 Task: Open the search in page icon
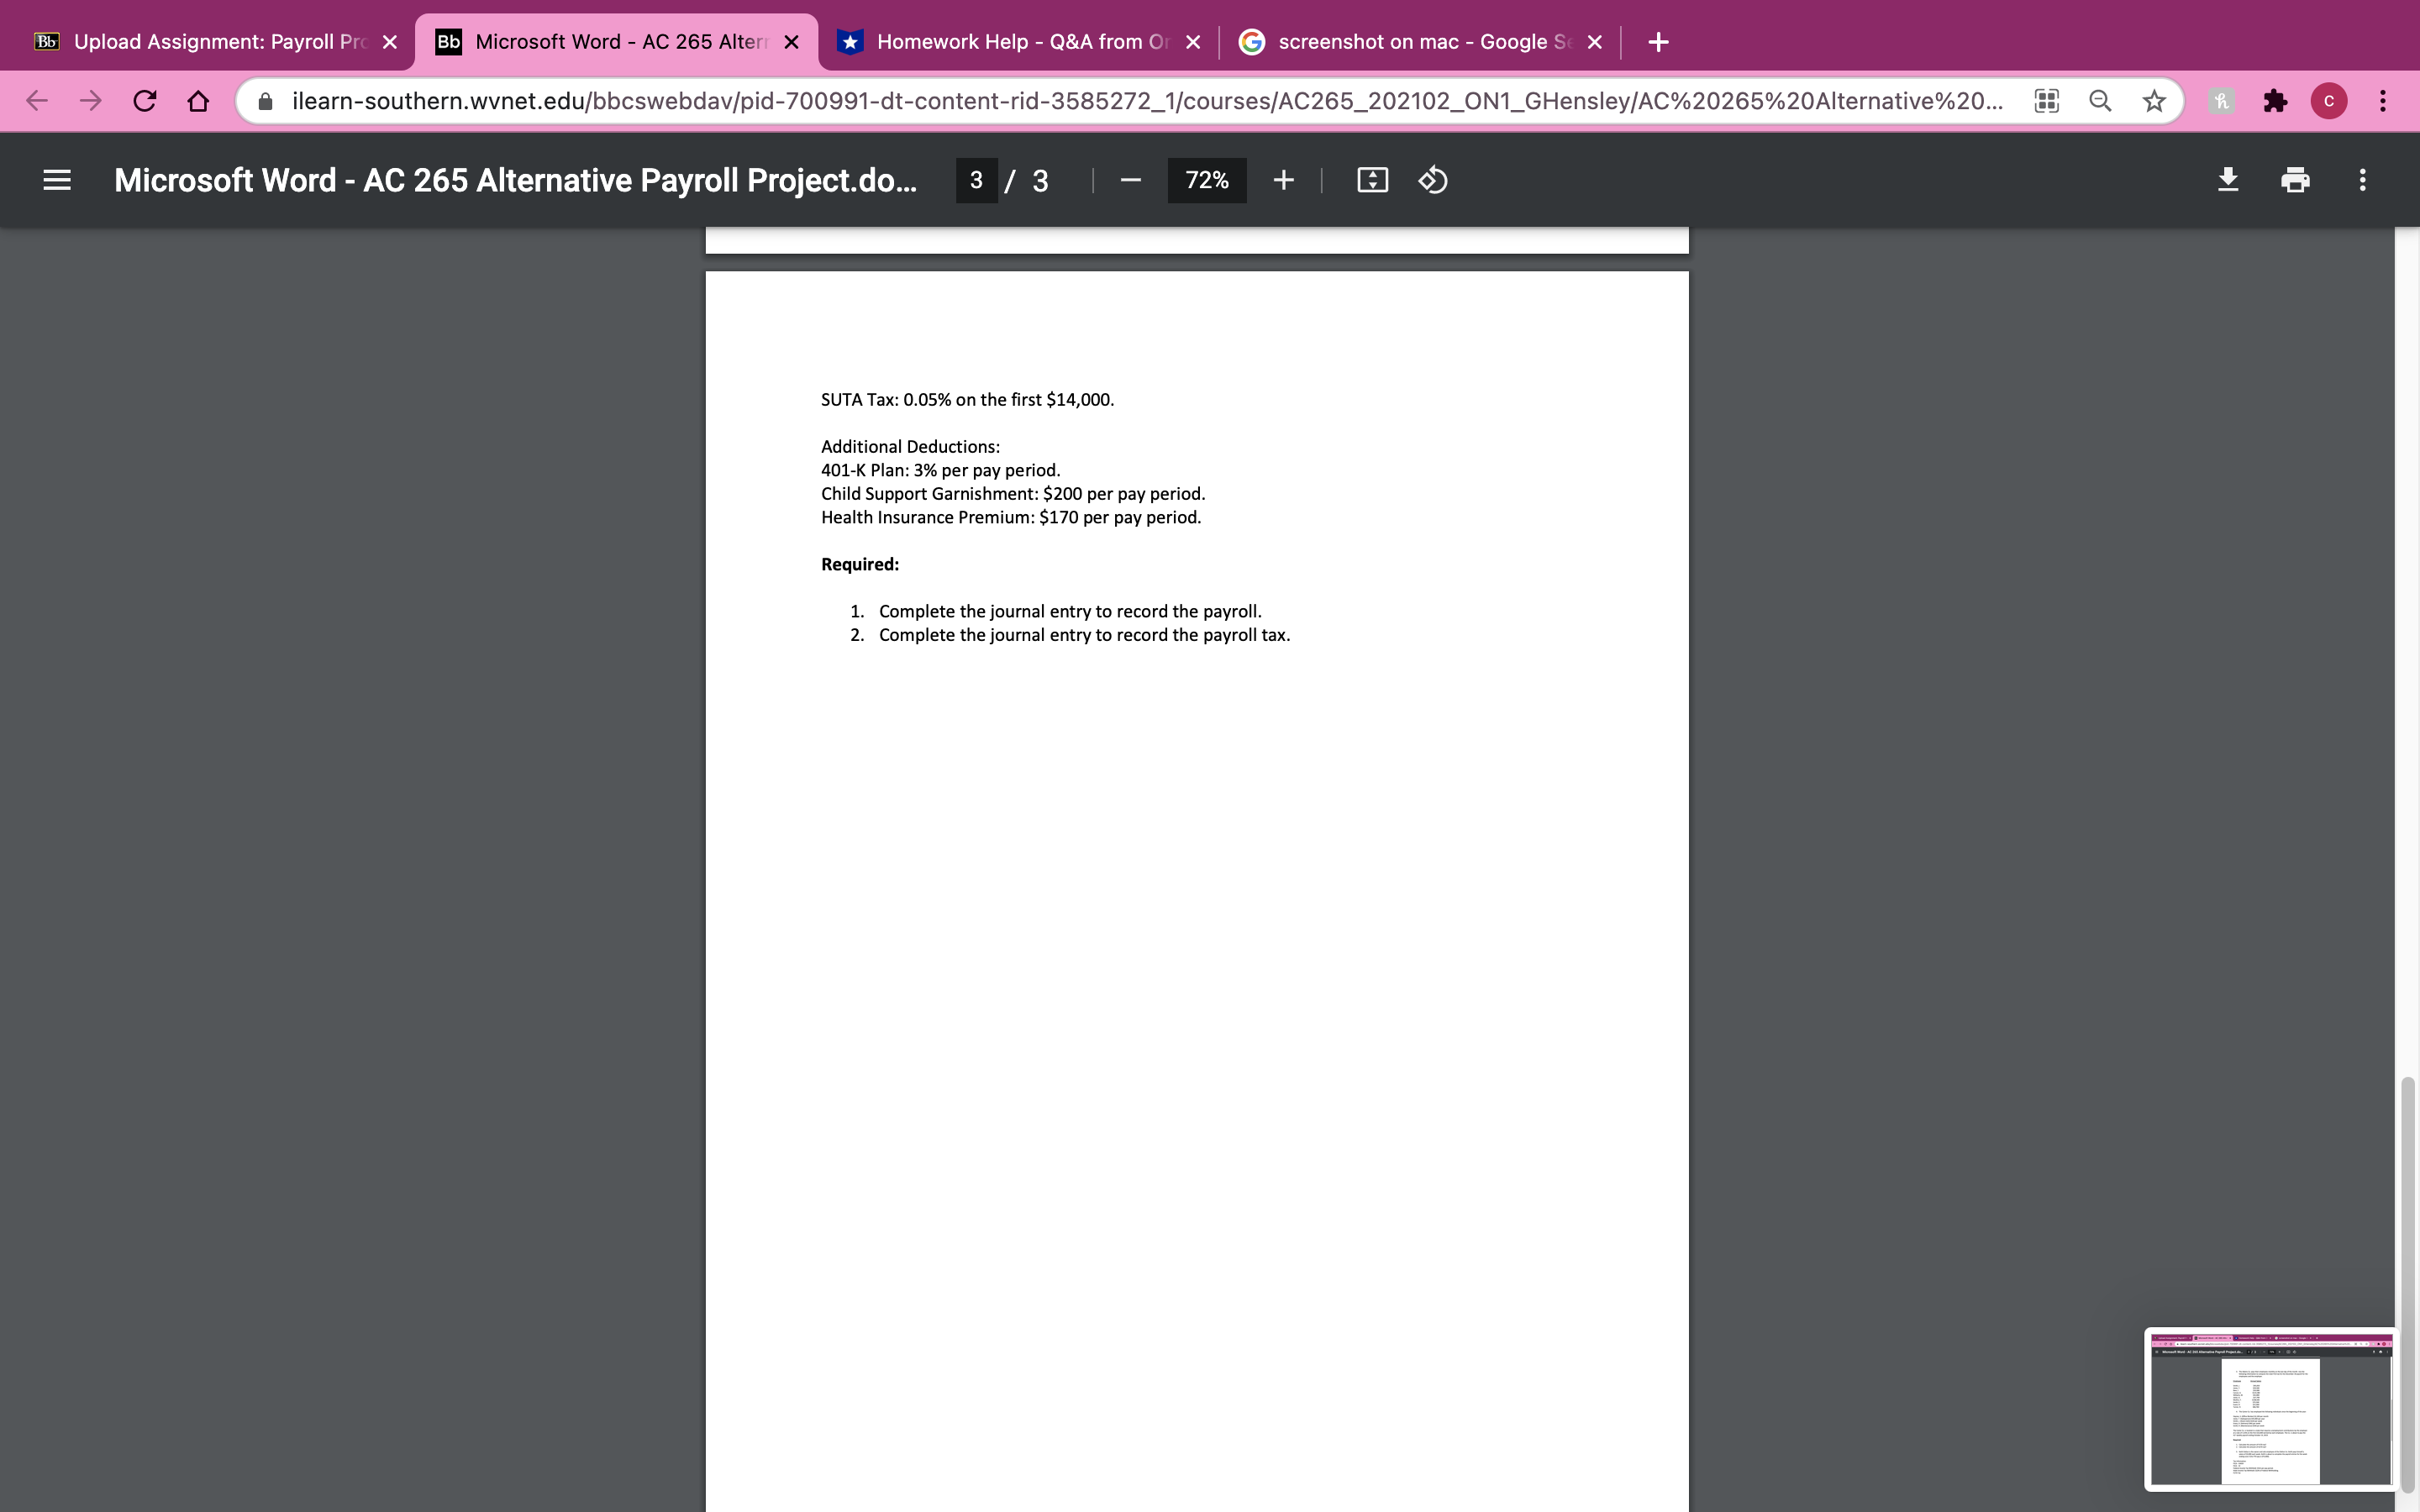(2099, 100)
